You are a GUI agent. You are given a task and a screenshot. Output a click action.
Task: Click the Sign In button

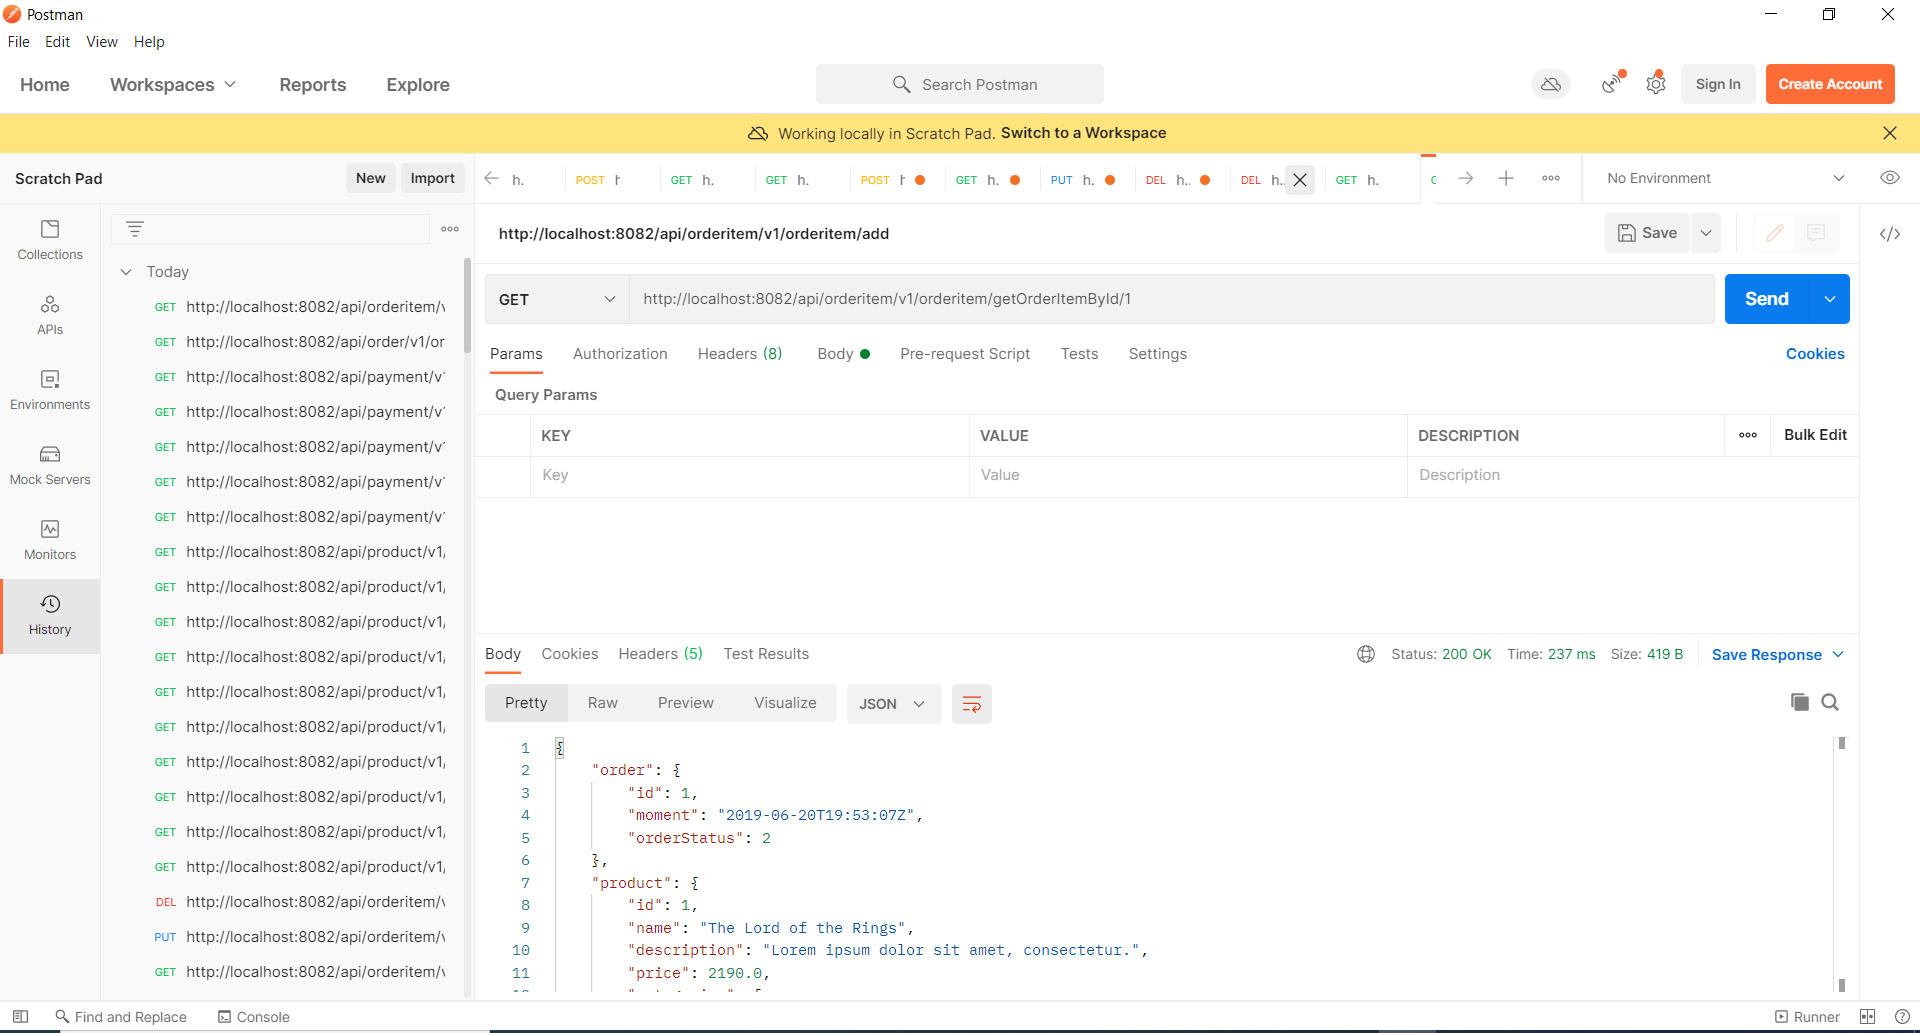coord(1718,85)
